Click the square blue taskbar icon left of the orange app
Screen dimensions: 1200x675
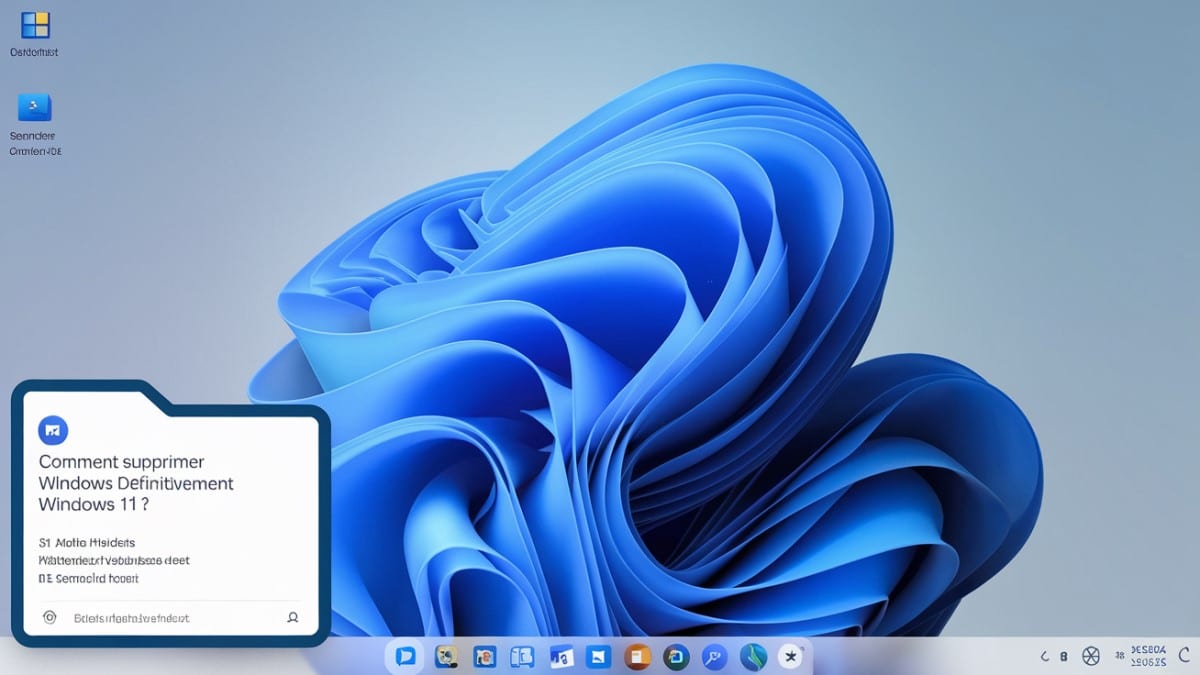(599, 656)
